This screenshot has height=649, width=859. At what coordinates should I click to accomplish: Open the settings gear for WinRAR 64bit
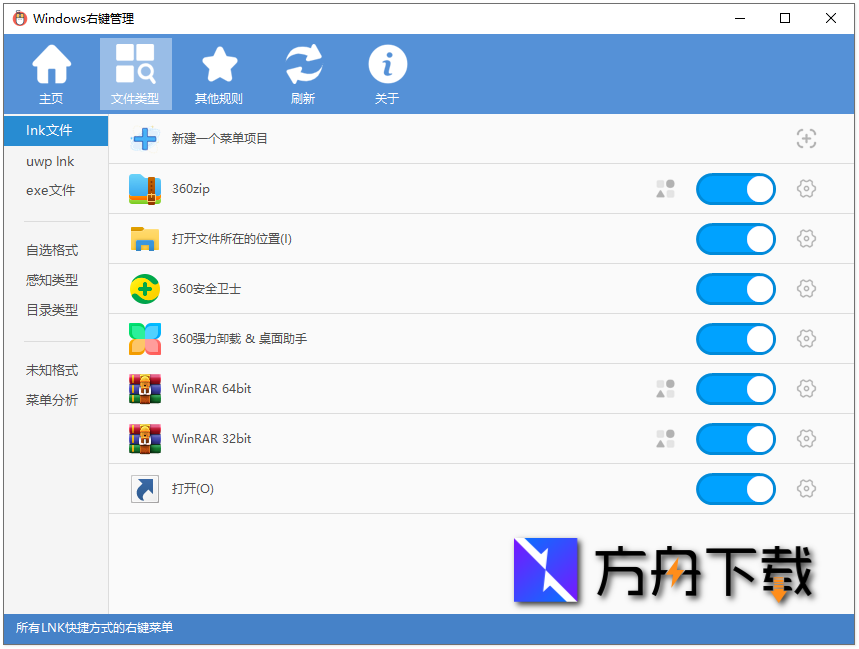806,389
